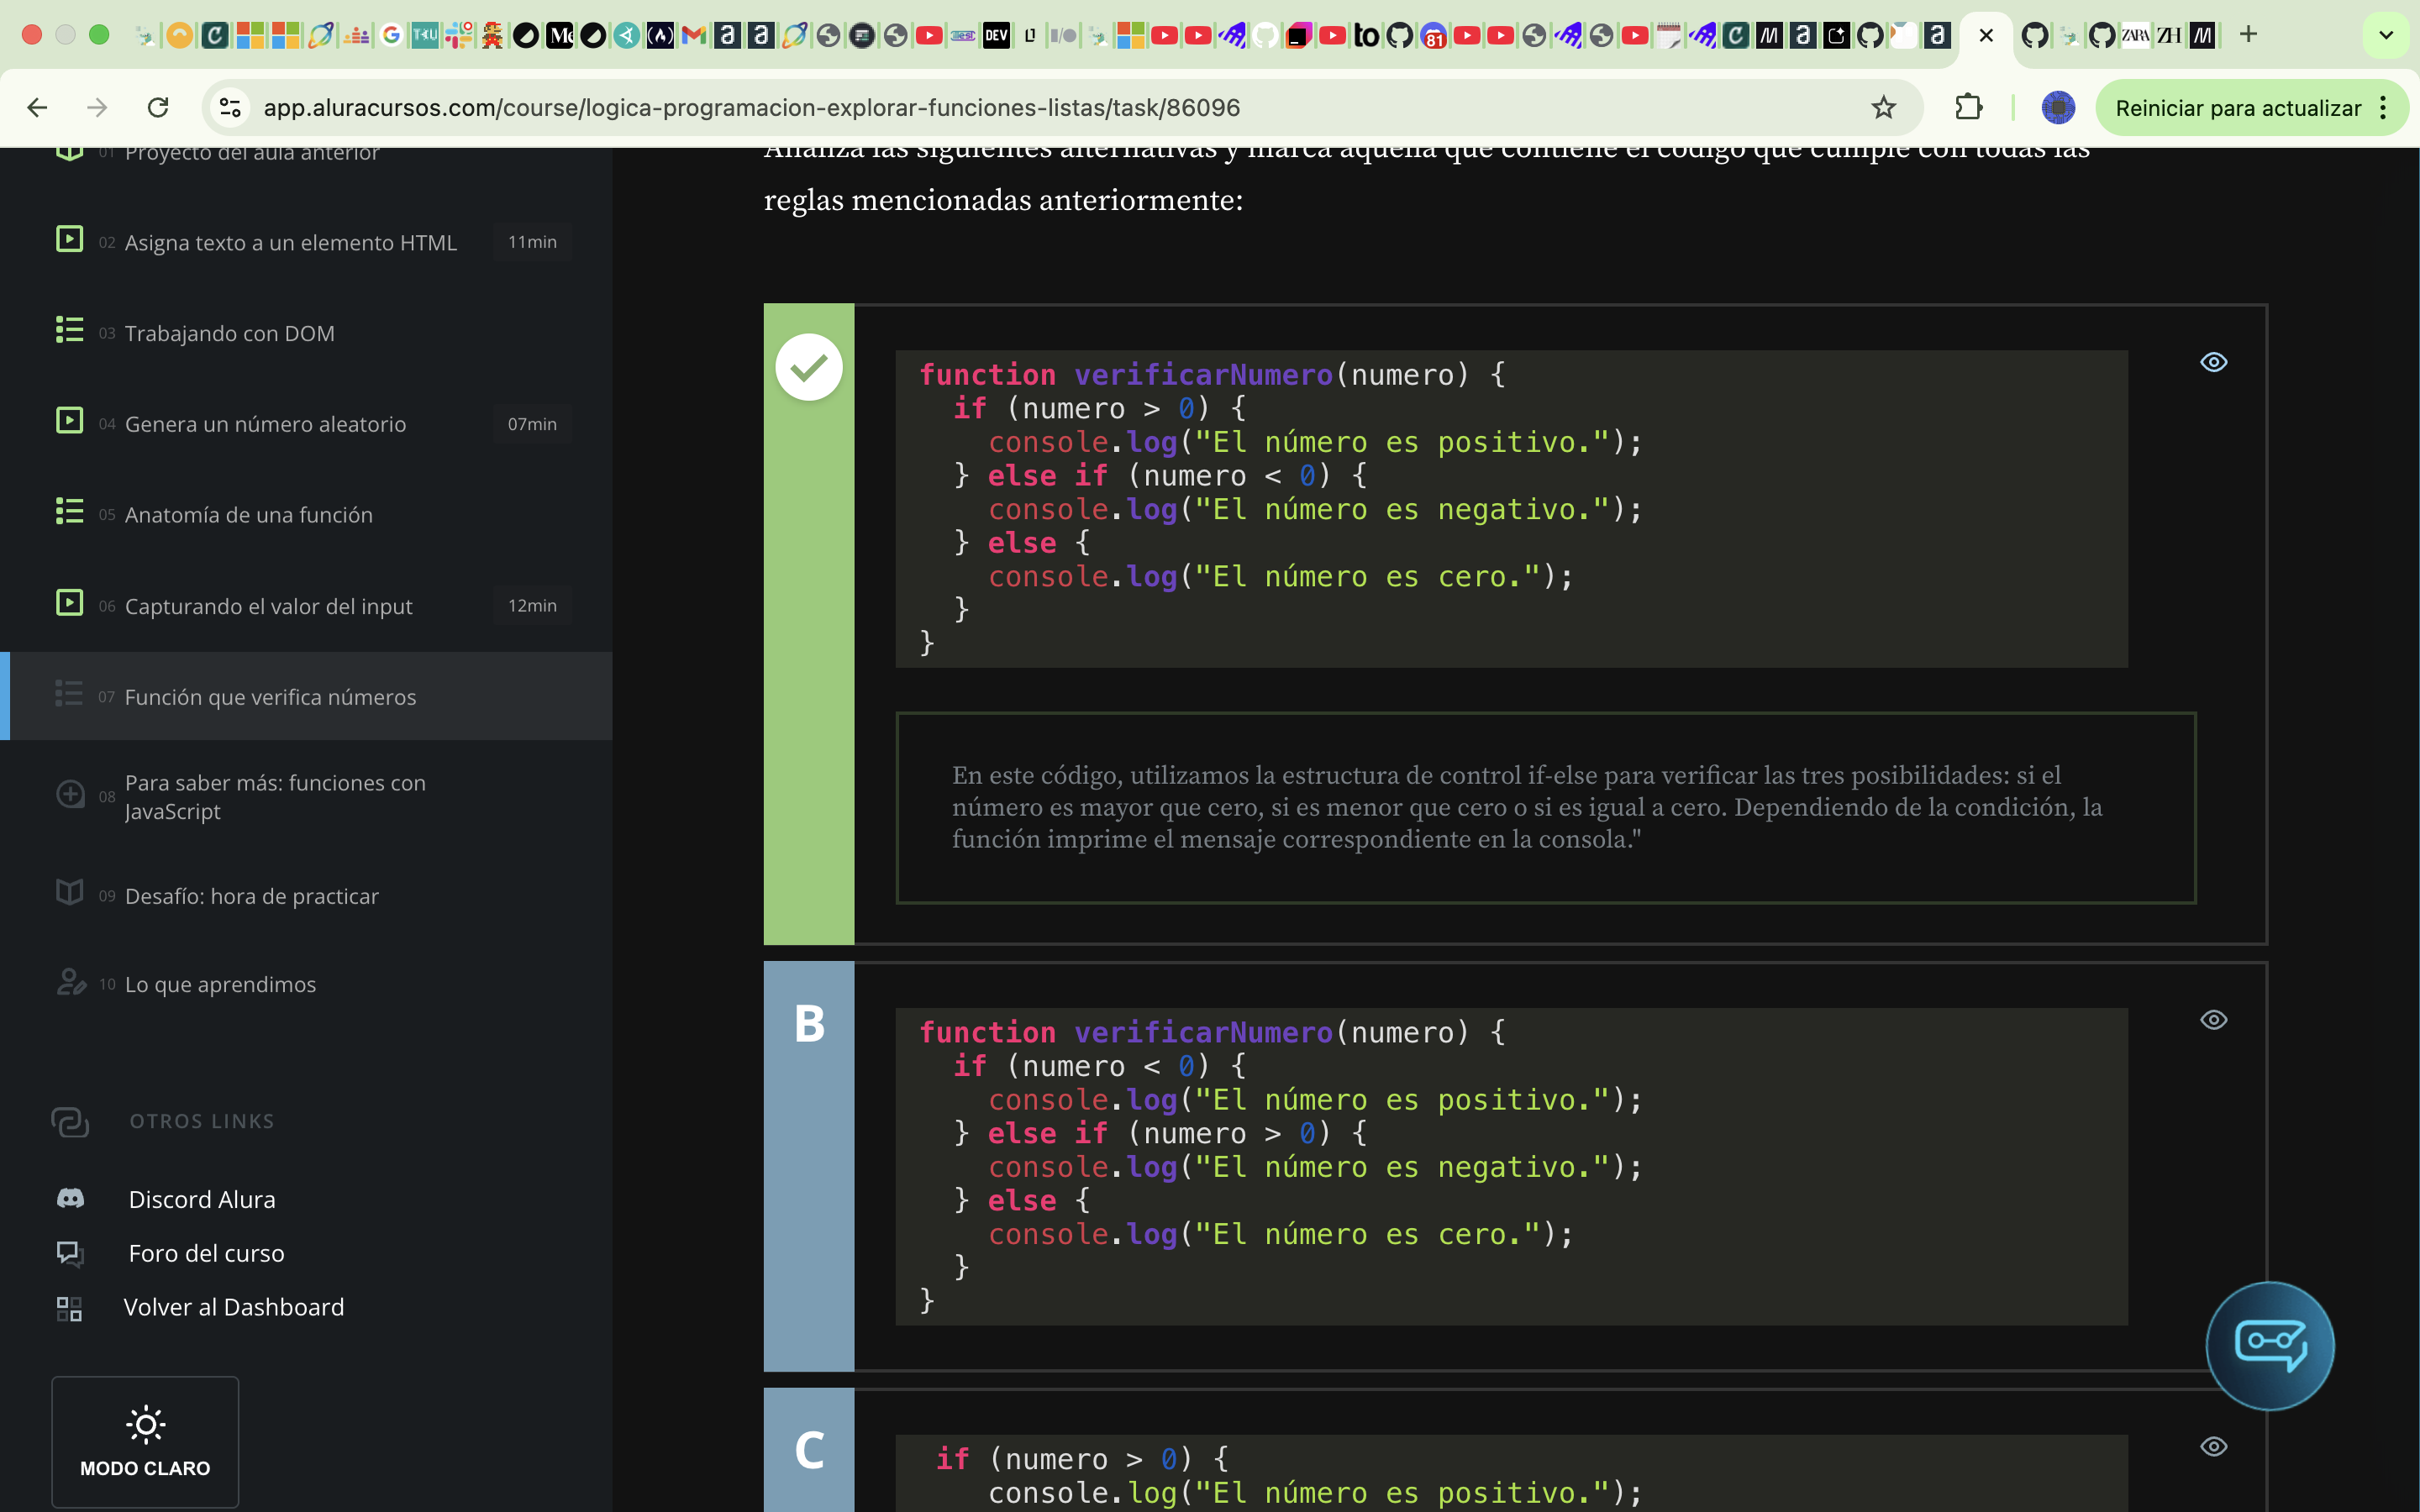Screen dimensions: 2420x1512
Task: Click the OTROS LINKS chain icon
Action: [70, 1121]
